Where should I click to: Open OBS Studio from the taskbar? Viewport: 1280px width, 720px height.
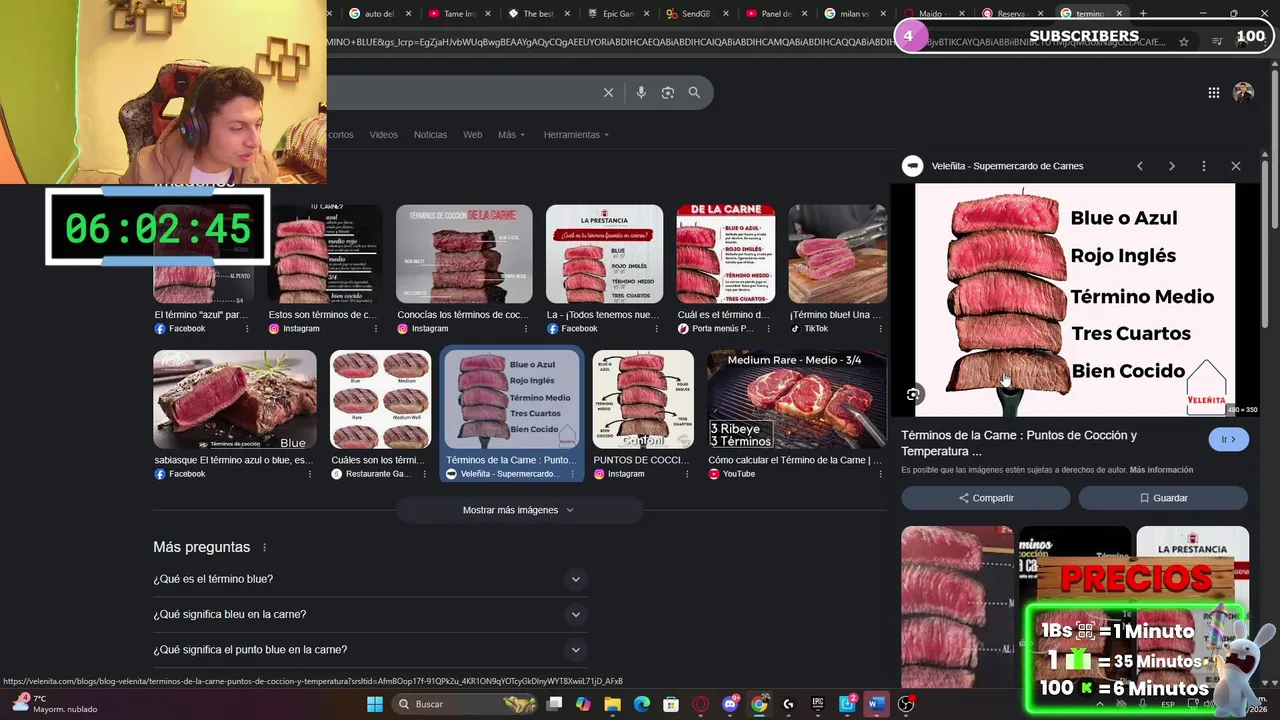point(906,704)
